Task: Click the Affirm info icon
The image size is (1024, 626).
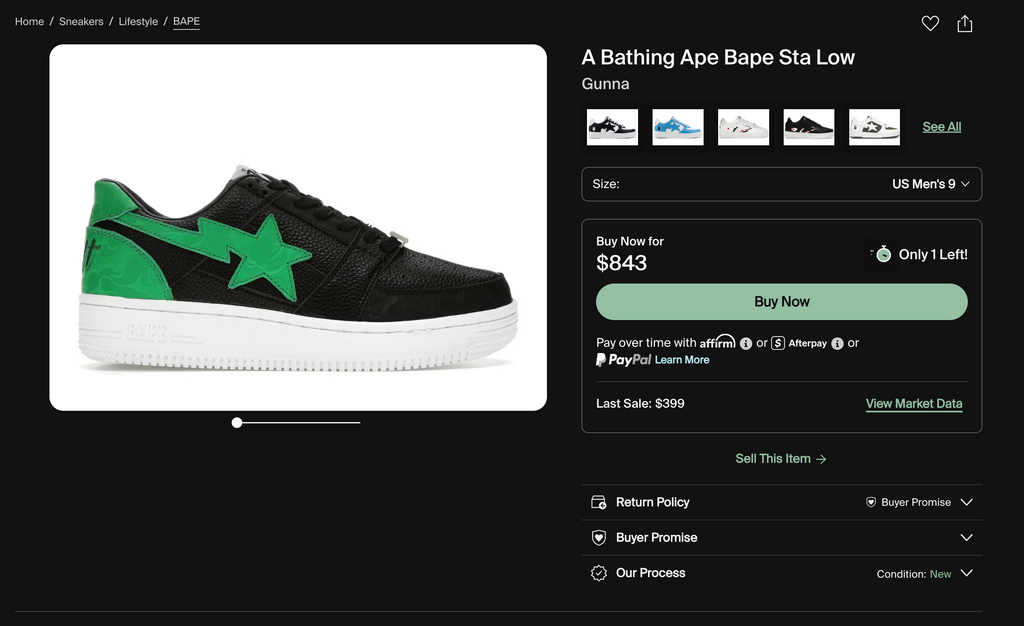Action: click(x=746, y=343)
